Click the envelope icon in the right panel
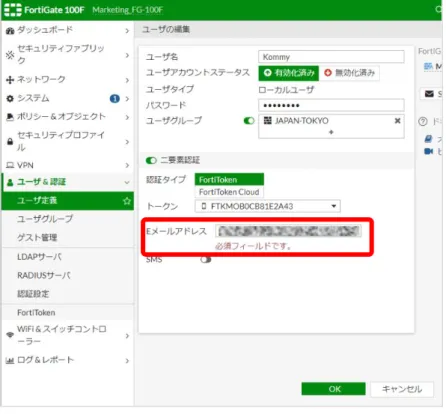Viewport: 446px width, 414px height. 429,94
